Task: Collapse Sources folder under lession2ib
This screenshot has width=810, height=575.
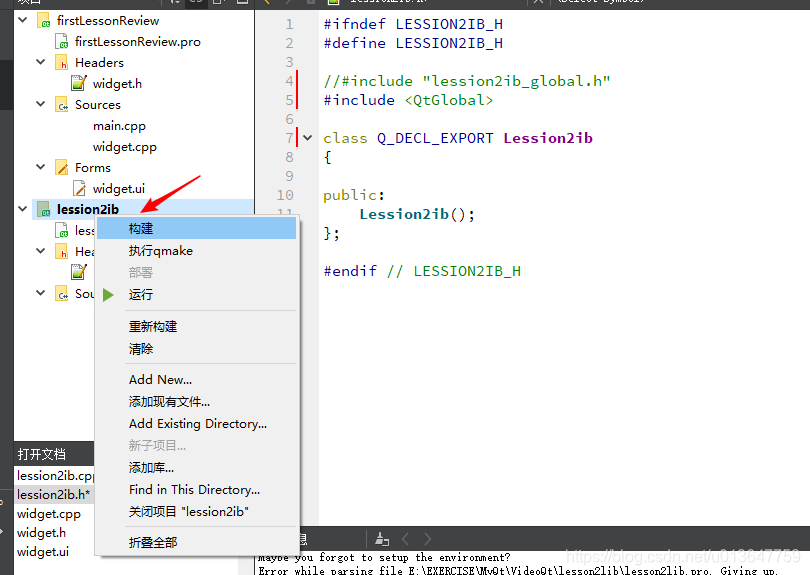Action: (41, 292)
